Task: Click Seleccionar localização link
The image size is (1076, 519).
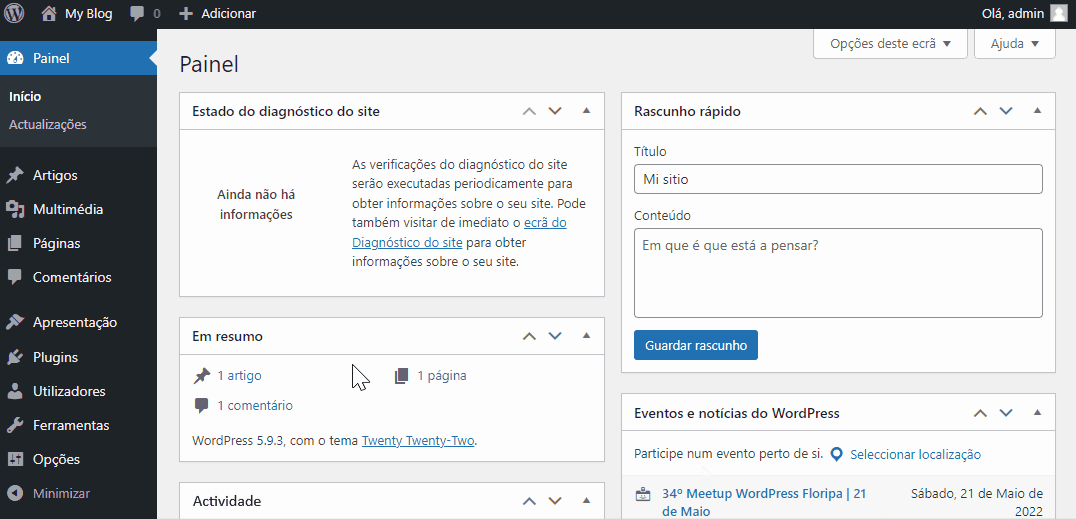Action: coord(915,454)
